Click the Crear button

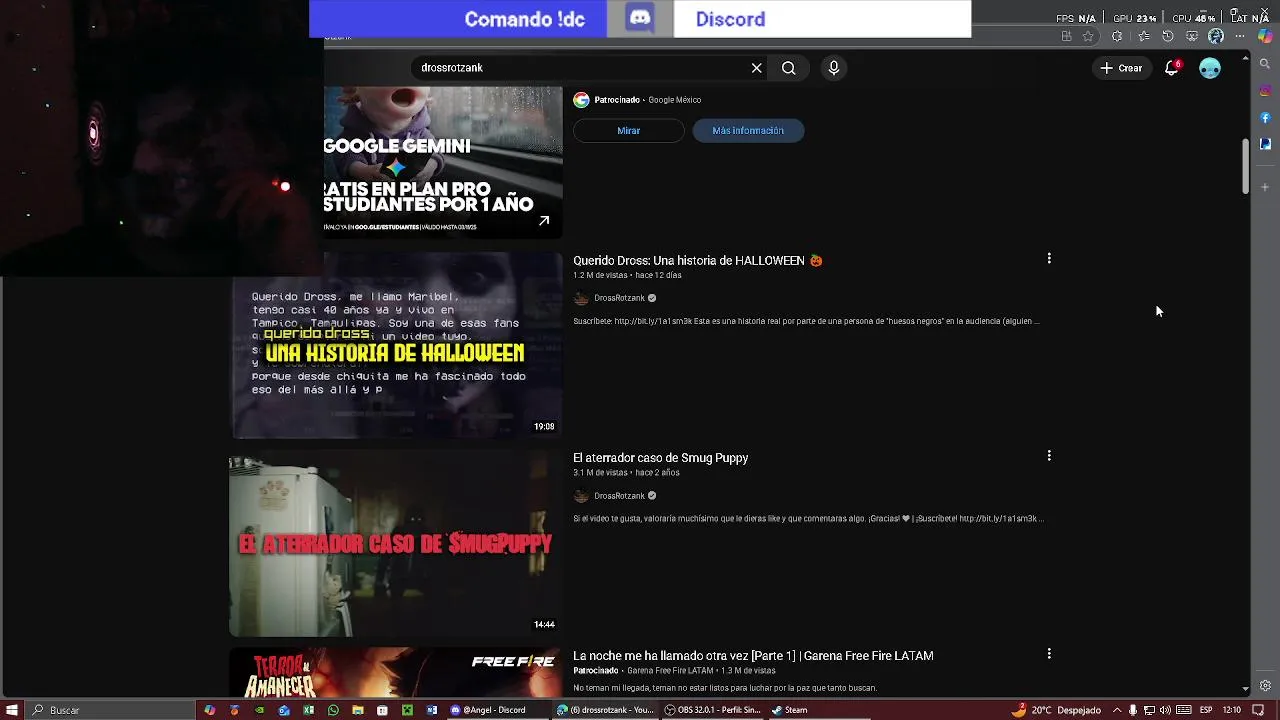click(x=1121, y=68)
